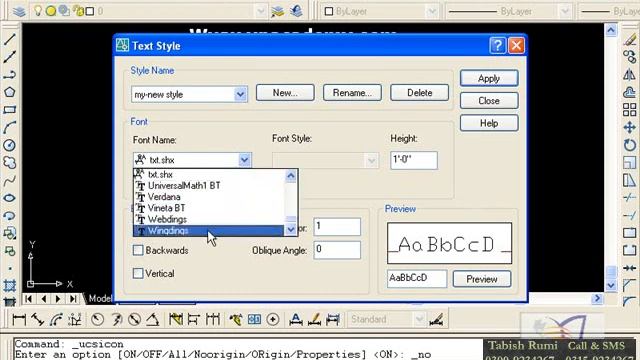The width and height of the screenshot is (640, 360).
Task: Select the Spline tool
Action: tap(9, 180)
